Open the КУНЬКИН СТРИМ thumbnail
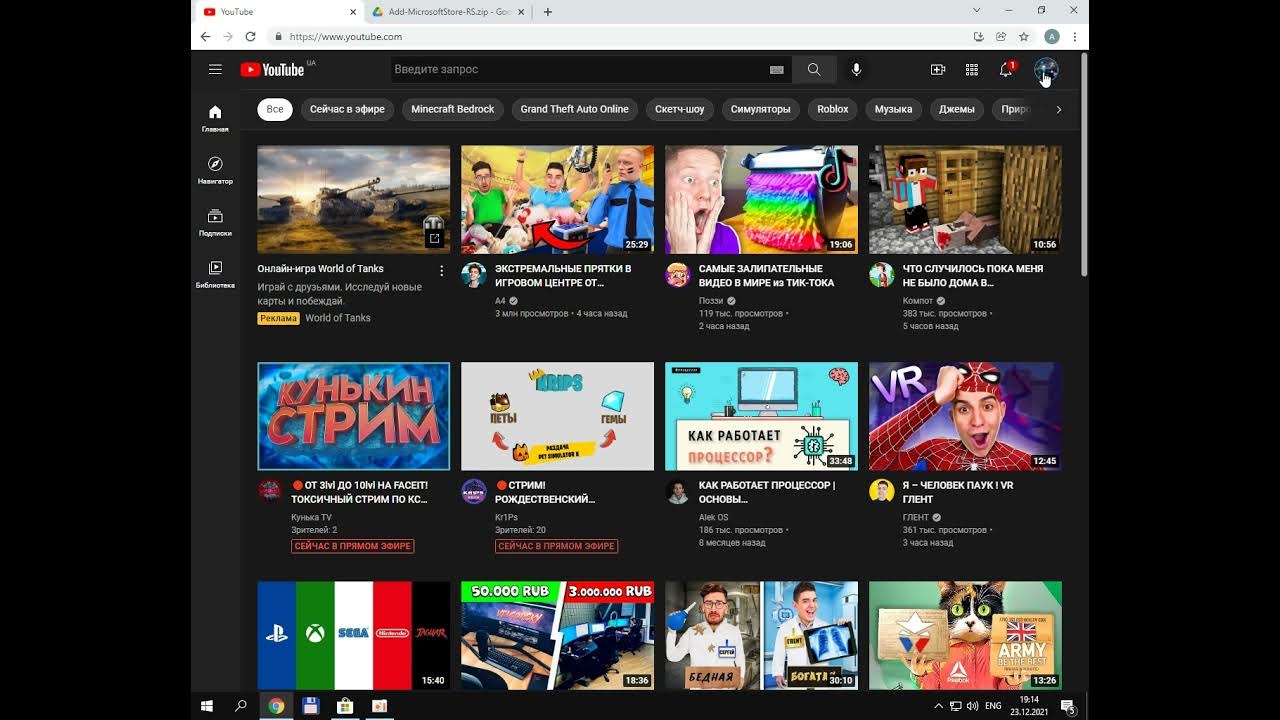The width and height of the screenshot is (1280, 720). pyautogui.click(x=353, y=416)
